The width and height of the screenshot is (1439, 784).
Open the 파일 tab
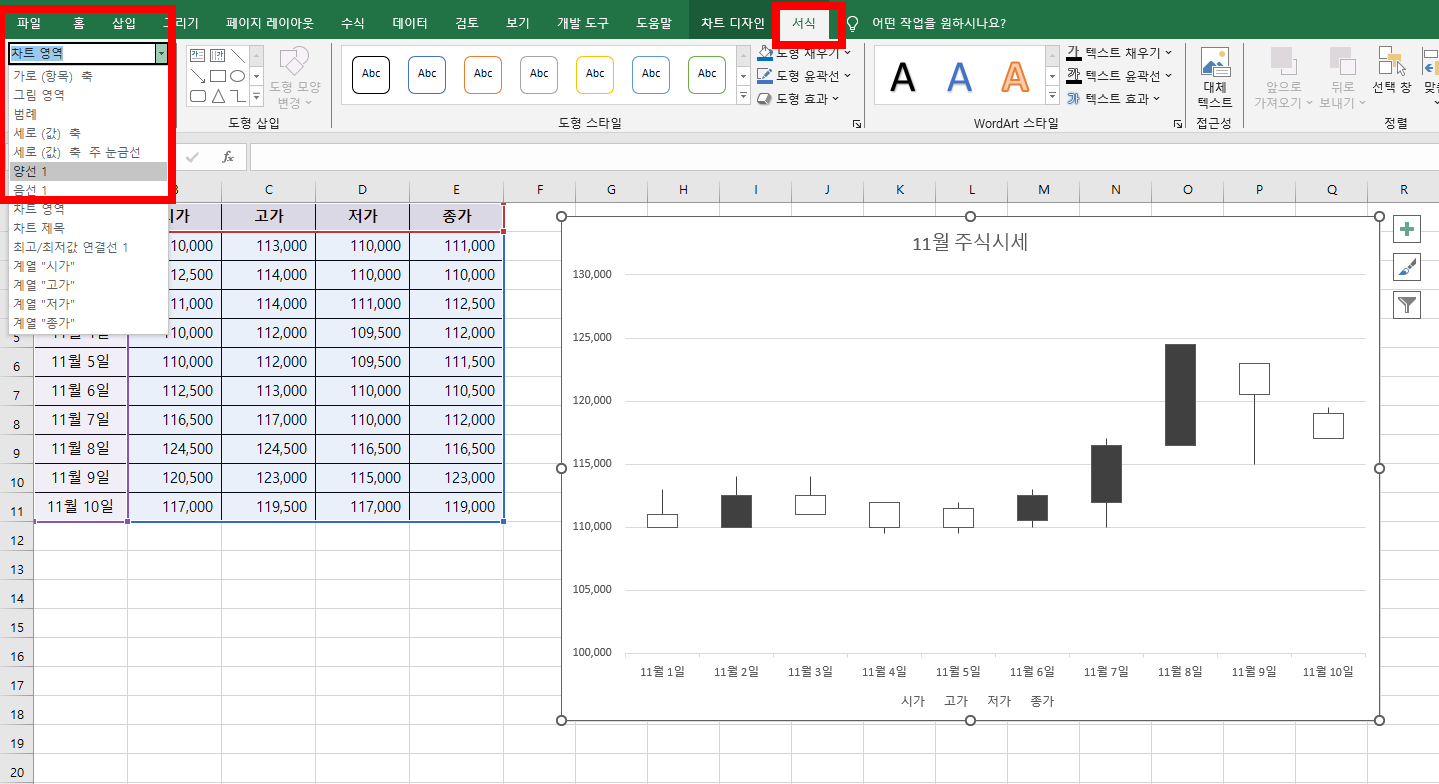click(x=29, y=22)
